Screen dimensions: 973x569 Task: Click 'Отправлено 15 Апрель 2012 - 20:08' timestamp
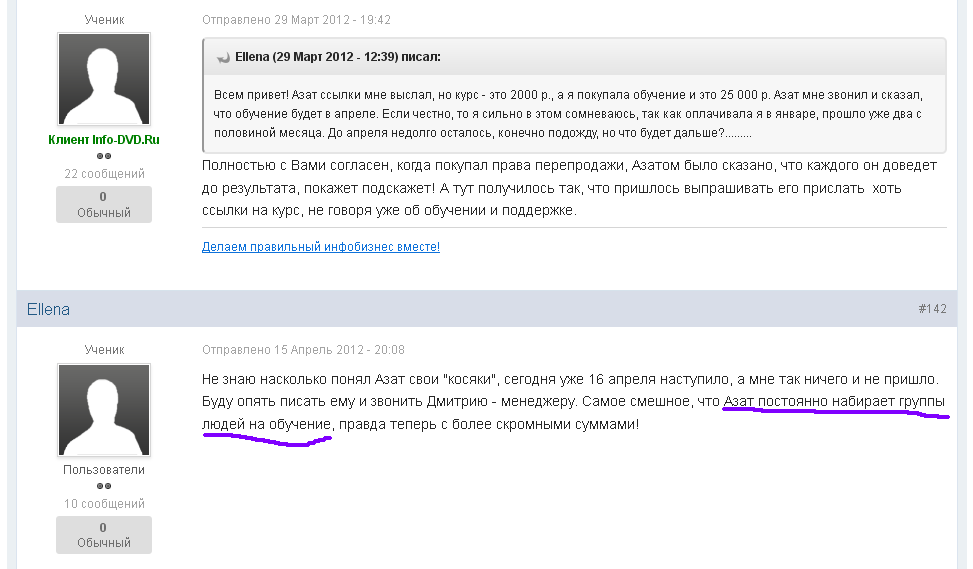(303, 350)
